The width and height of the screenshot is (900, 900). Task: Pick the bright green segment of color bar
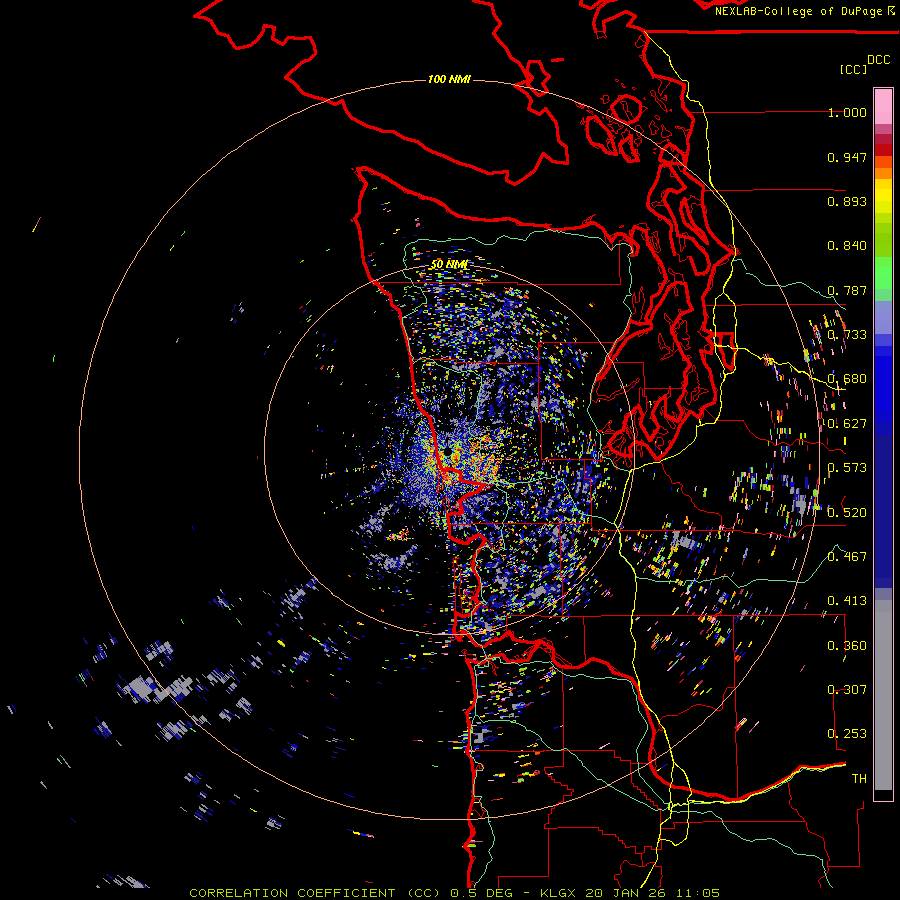(883, 273)
